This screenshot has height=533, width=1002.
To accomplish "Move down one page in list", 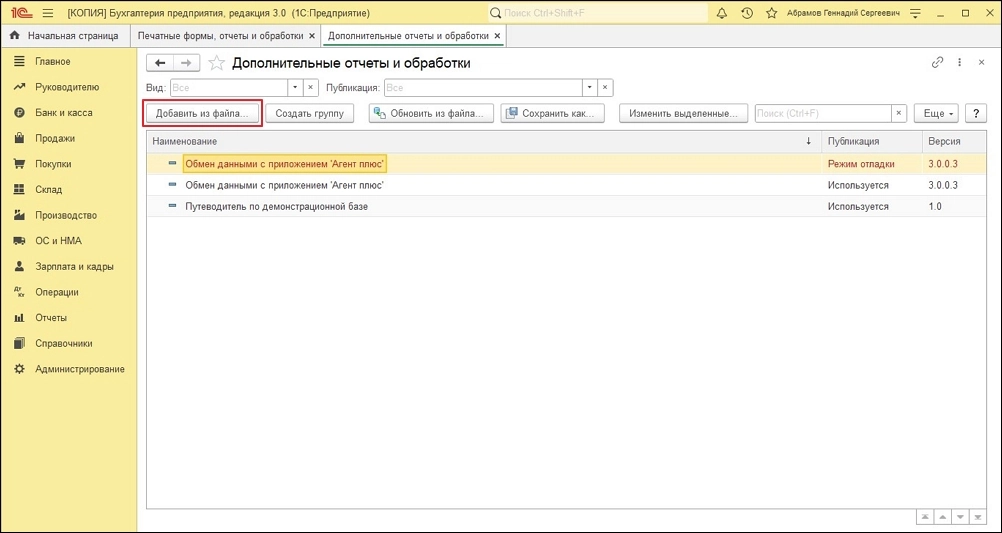I will coord(960,516).
